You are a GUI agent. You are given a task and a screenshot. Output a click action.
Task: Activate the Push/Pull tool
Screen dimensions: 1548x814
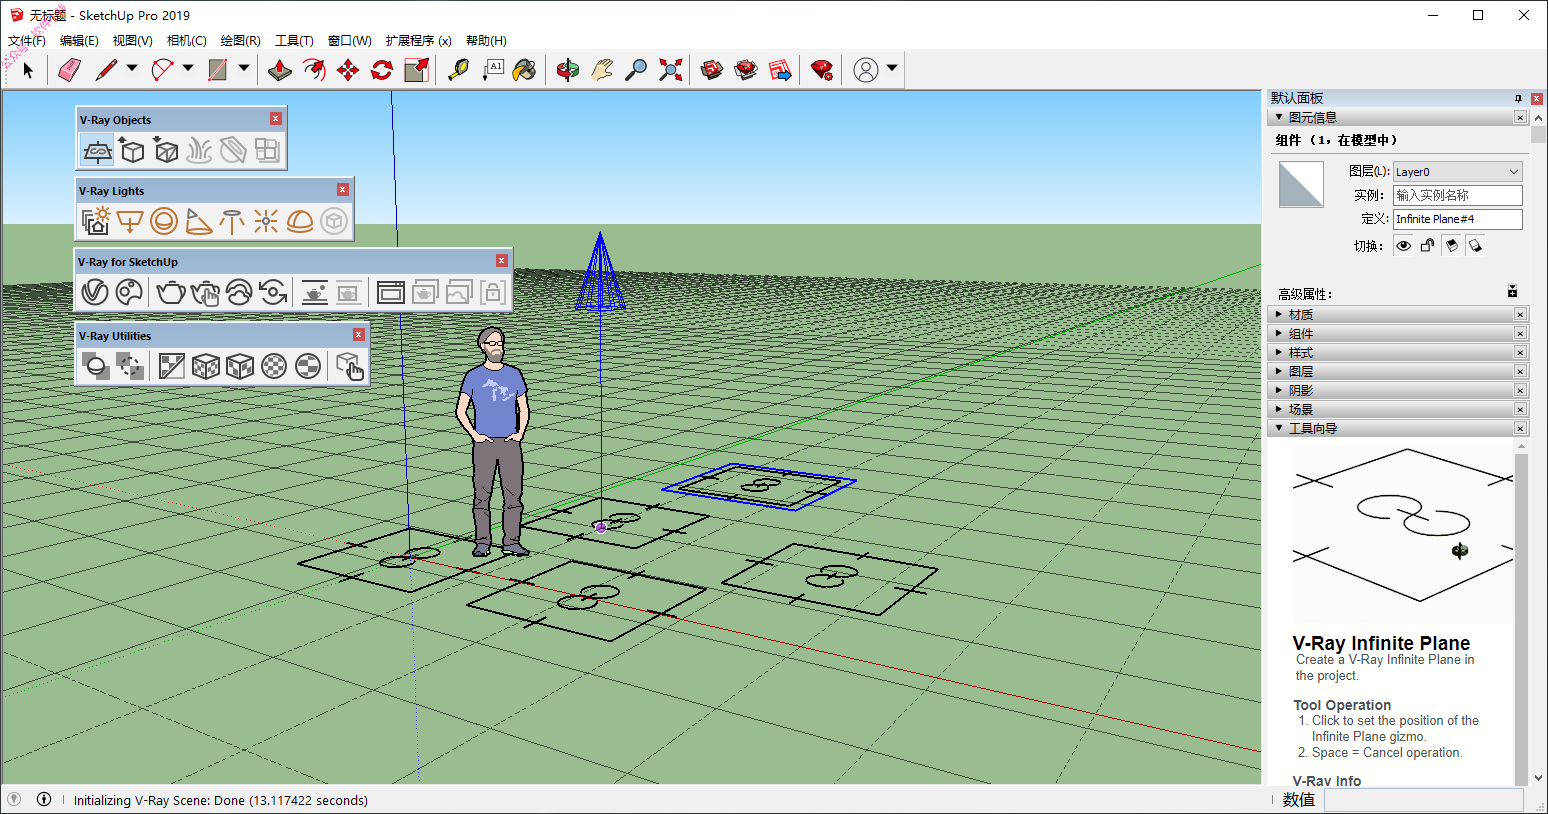click(280, 70)
